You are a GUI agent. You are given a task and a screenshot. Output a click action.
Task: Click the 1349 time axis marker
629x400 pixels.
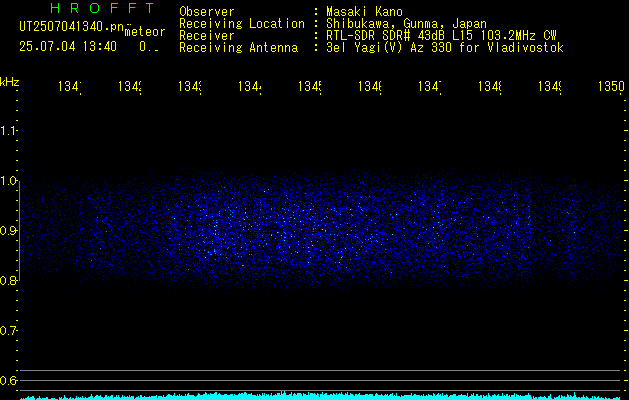[550, 87]
